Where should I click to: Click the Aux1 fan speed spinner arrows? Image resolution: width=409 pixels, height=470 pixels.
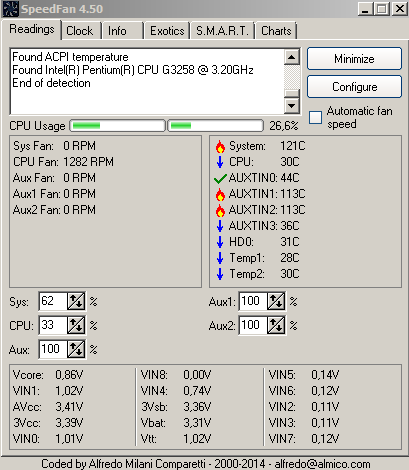[276, 301]
